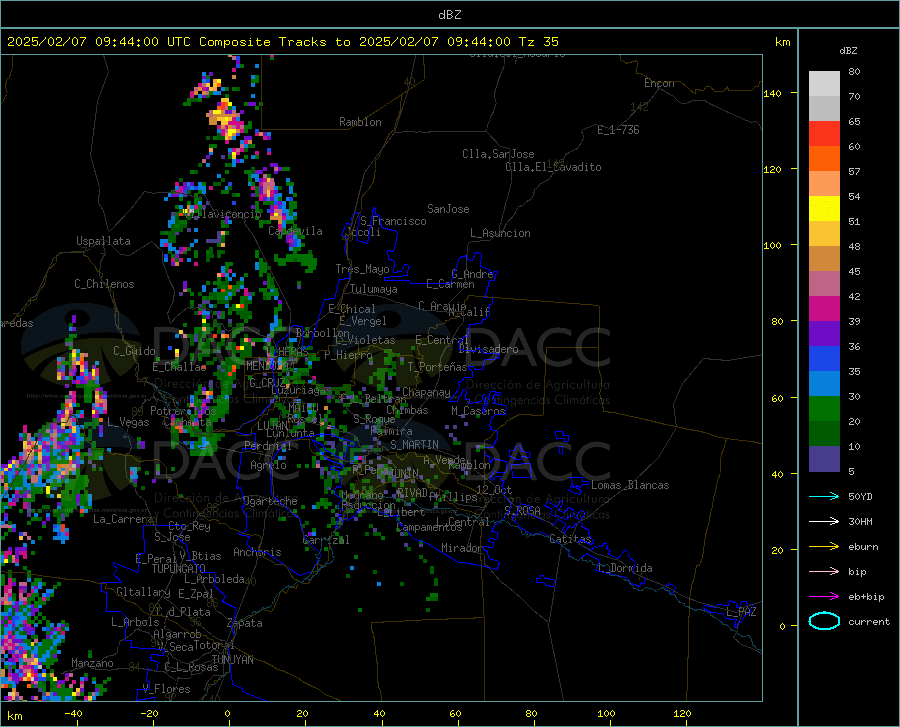Click the 60 dBZ orange swatch
This screenshot has height=727, width=900.
[x=824, y=159]
